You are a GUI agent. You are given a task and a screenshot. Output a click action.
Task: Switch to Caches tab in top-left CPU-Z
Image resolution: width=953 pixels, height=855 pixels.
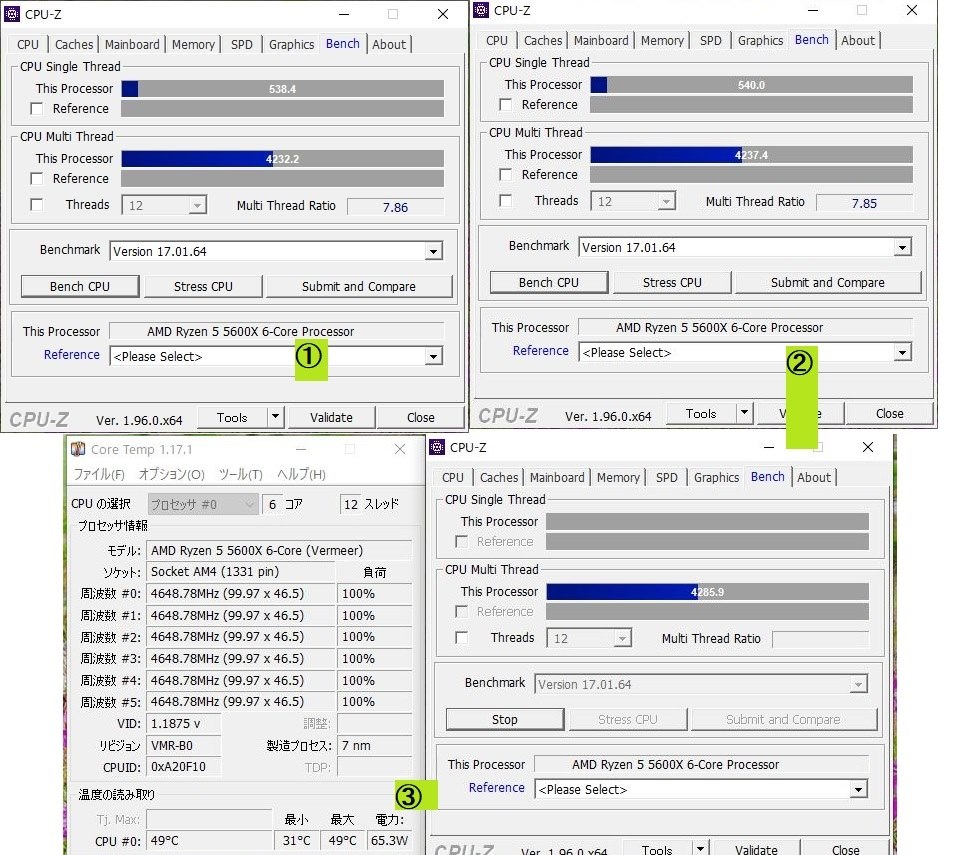(74, 44)
